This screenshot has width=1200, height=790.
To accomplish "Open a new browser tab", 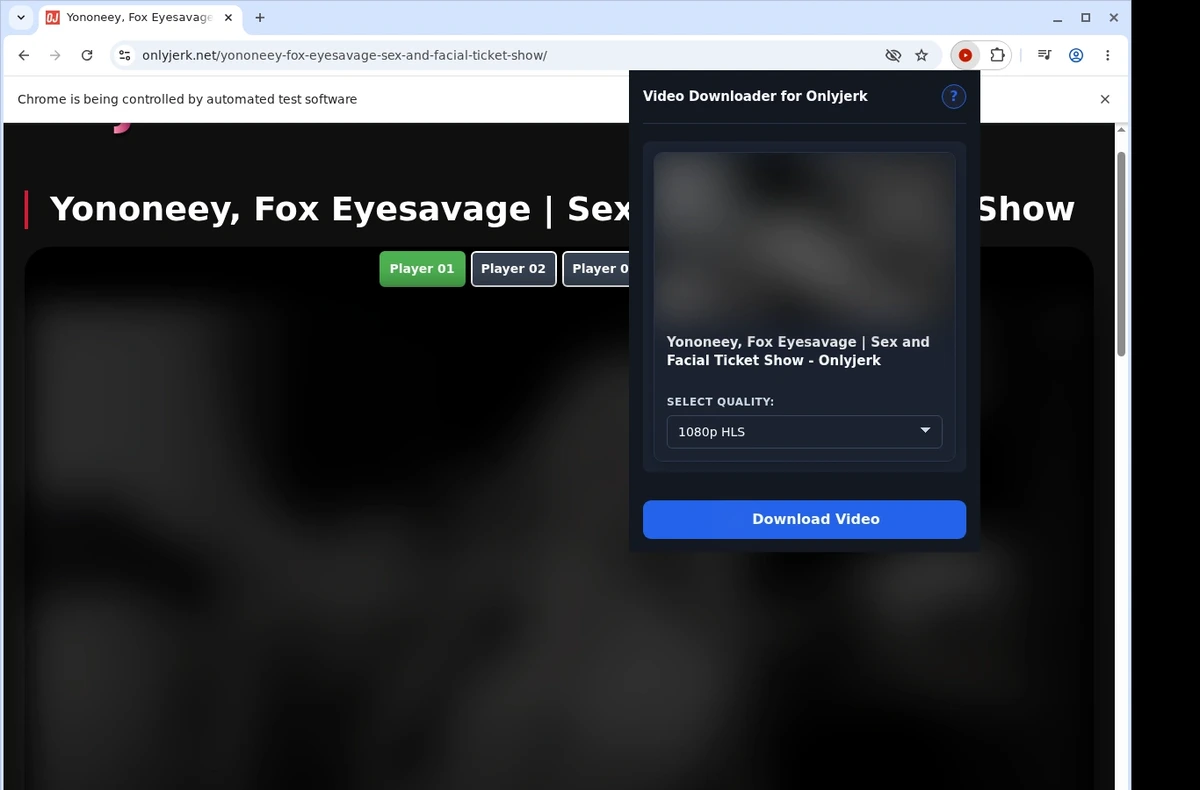I will pyautogui.click(x=260, y=17).
